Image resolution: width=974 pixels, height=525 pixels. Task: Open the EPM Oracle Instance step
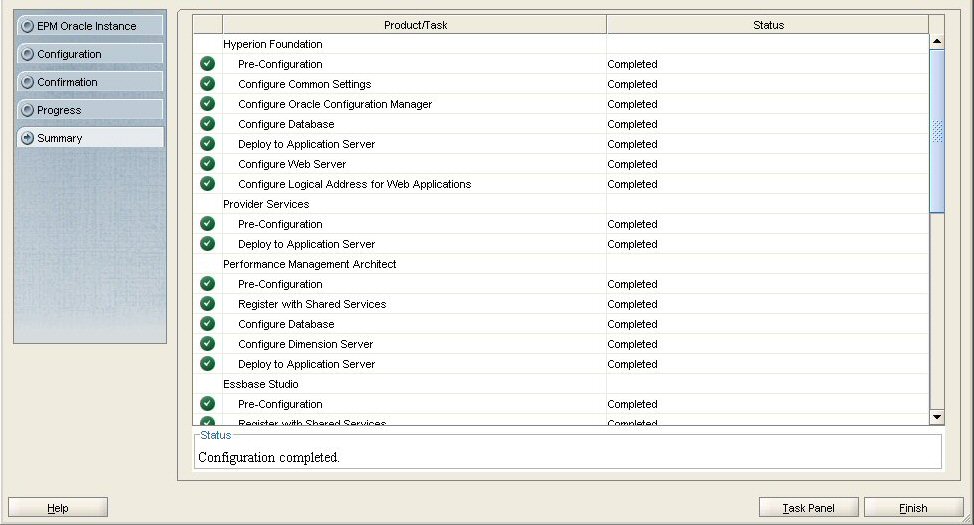pyautogui.click(x=90, y=26)
